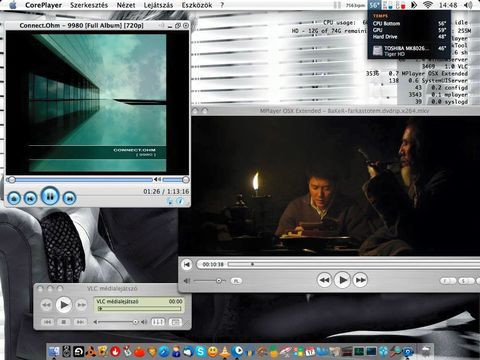This screenshot has height=360, width=480.
Task: Rewind the MPlayer OSX video
Action: point(324,280)
